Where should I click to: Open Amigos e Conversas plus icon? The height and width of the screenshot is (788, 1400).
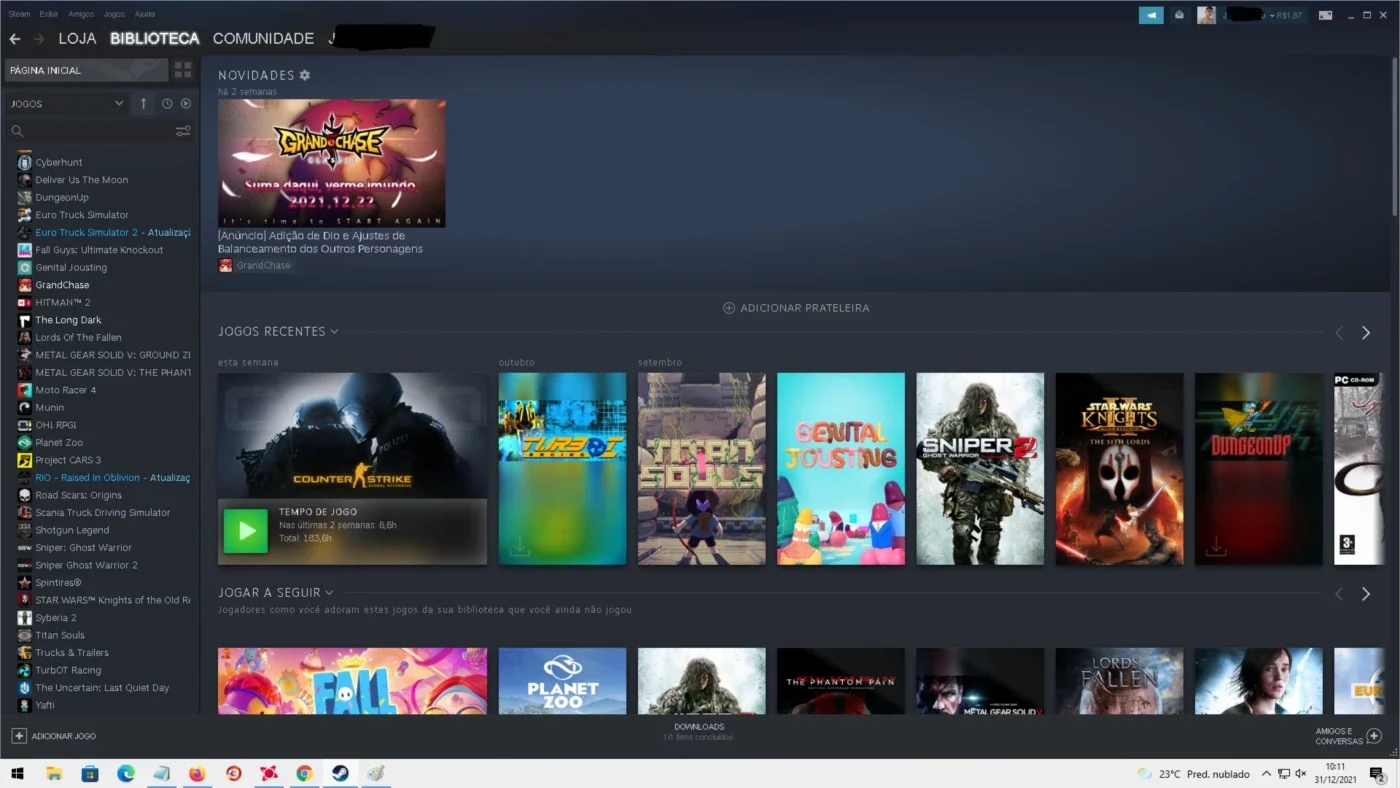coord(1374,736)
